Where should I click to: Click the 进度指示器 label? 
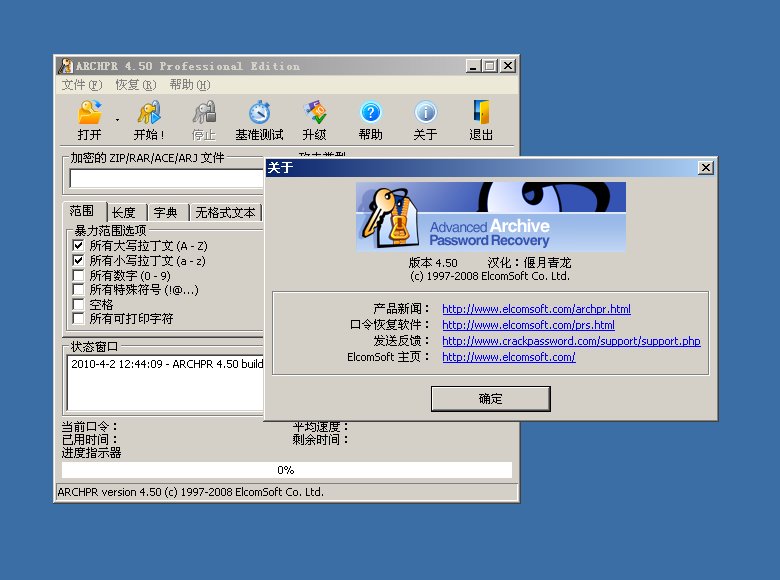click(x=91, y=453)
